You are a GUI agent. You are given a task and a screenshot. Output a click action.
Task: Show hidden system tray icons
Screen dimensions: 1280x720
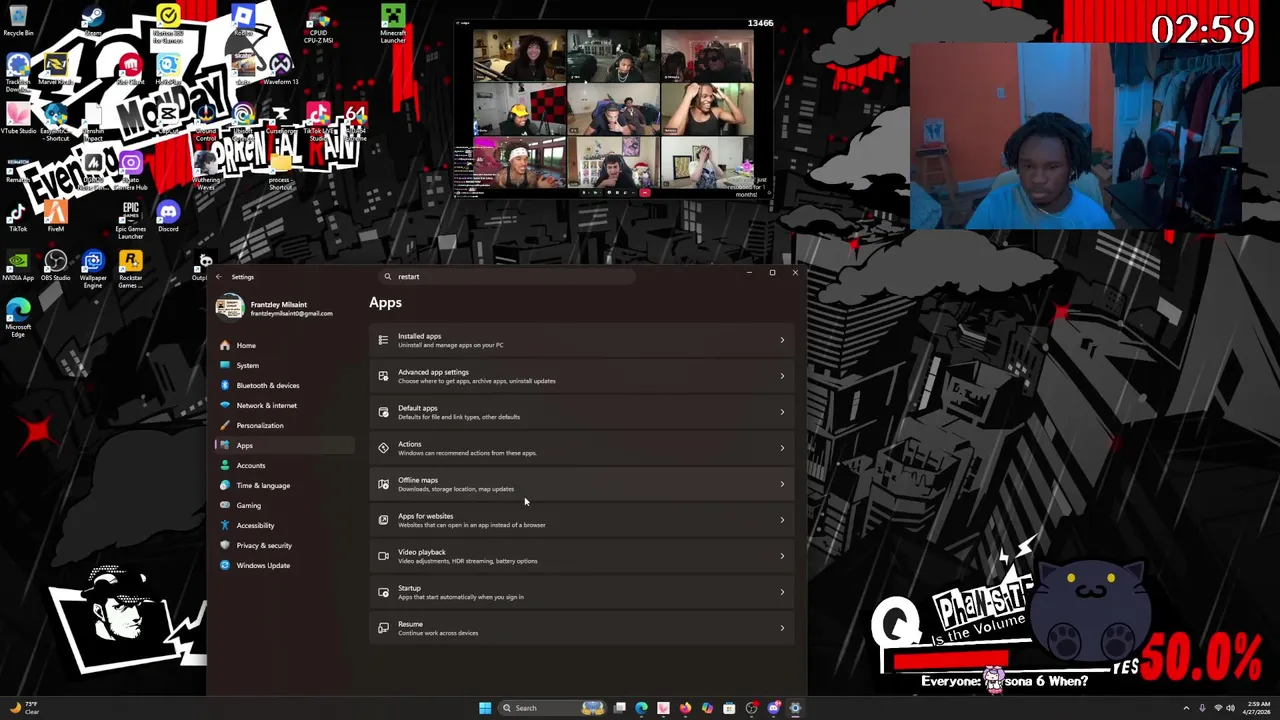pyautogui.click(x=1186, y=708)
